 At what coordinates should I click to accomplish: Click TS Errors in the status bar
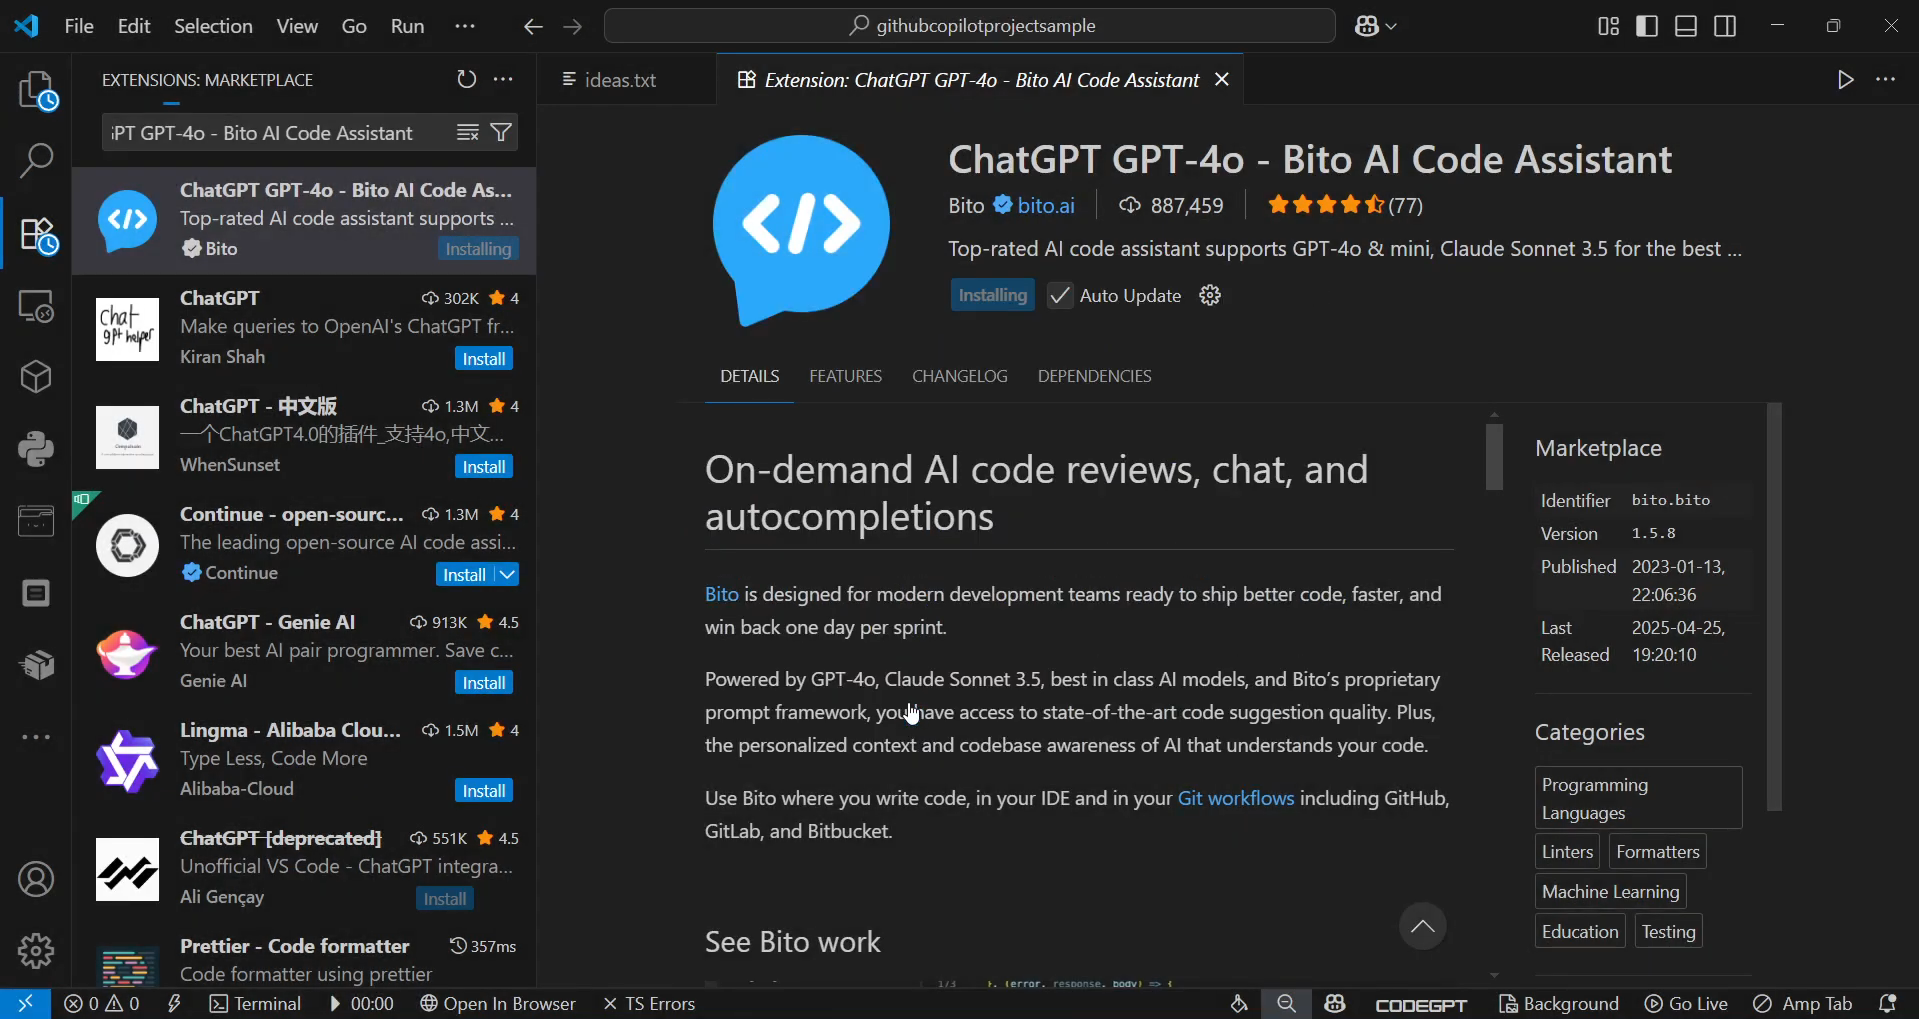pyautogui.click(x=649, y=1003)
